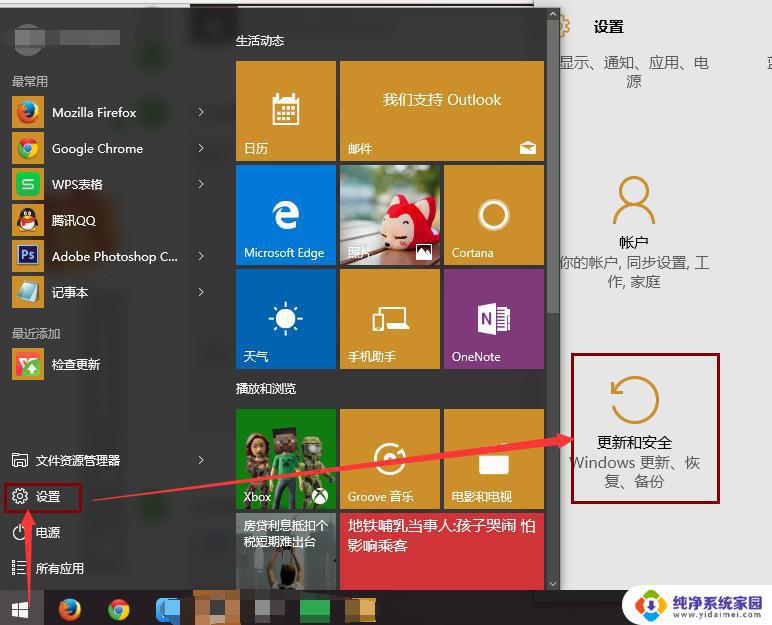
Task: Click the 生活动态 group header
Action: coord(260,41)
